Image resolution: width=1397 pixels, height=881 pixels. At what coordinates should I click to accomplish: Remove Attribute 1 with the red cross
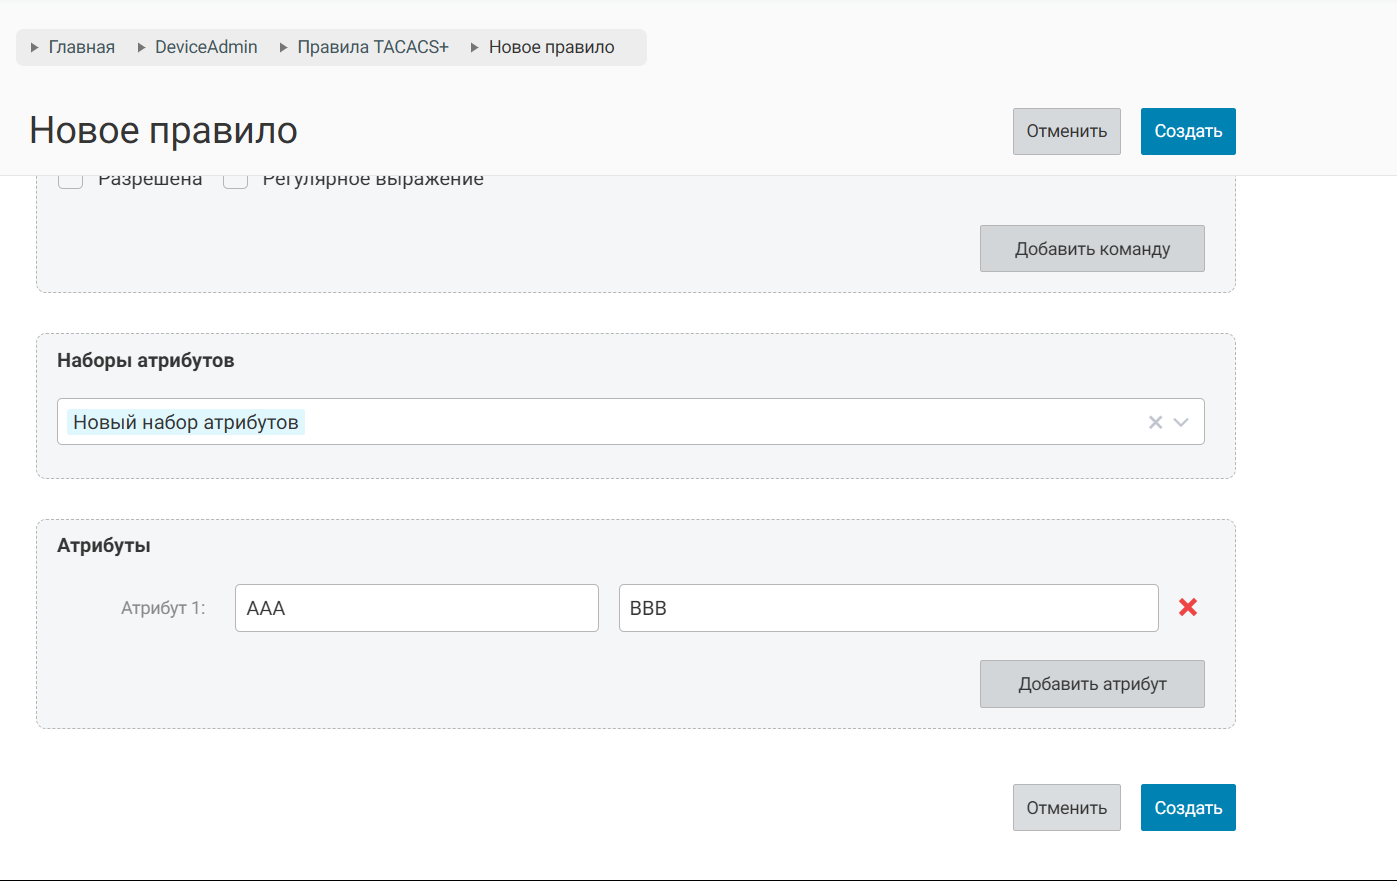1187,607
